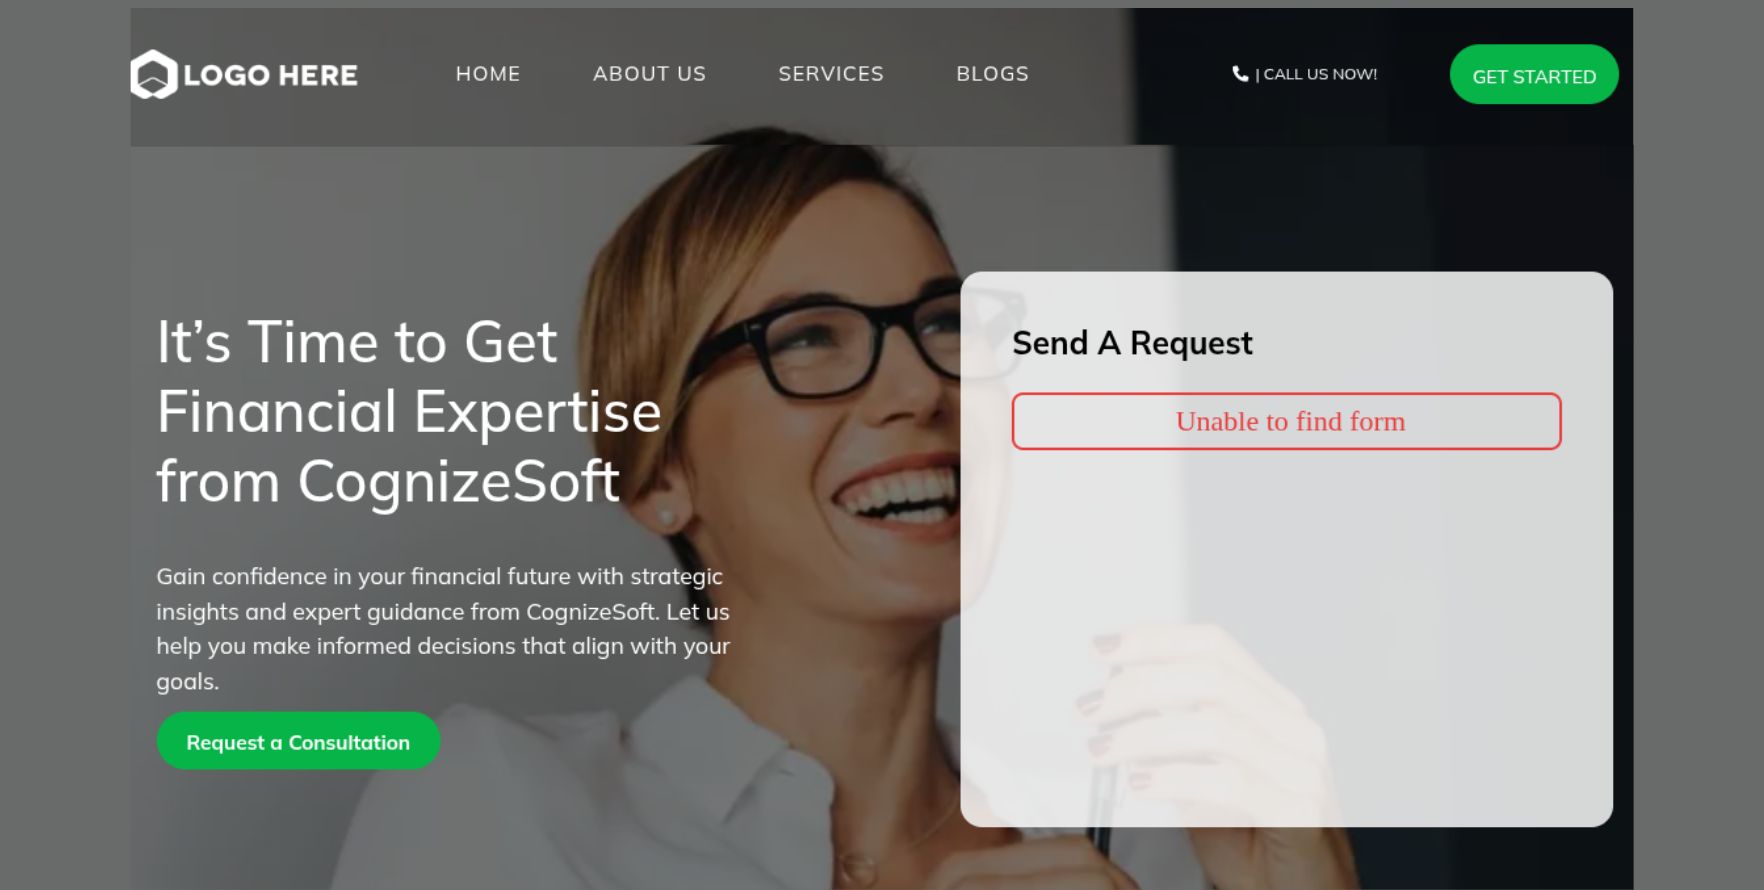Click the CognizeSoft word in headline

point(459,482)
